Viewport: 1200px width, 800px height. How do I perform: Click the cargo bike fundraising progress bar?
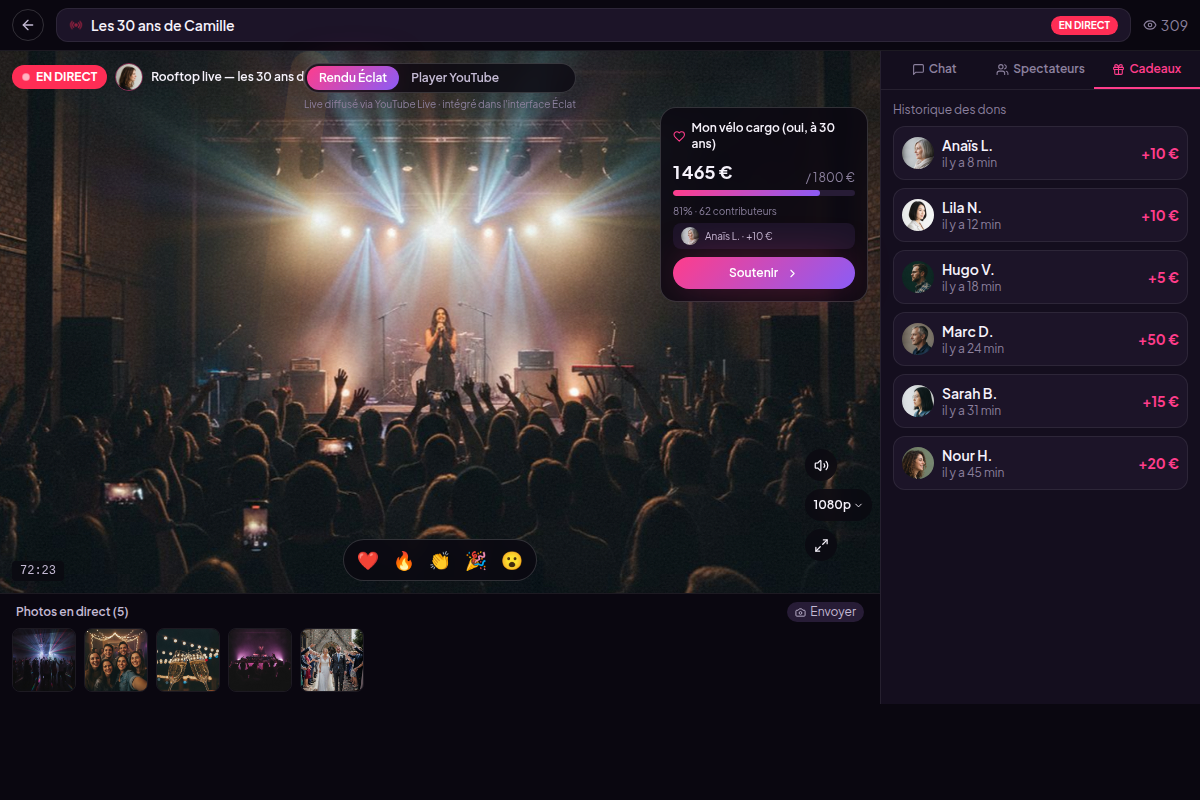(764, 193)
